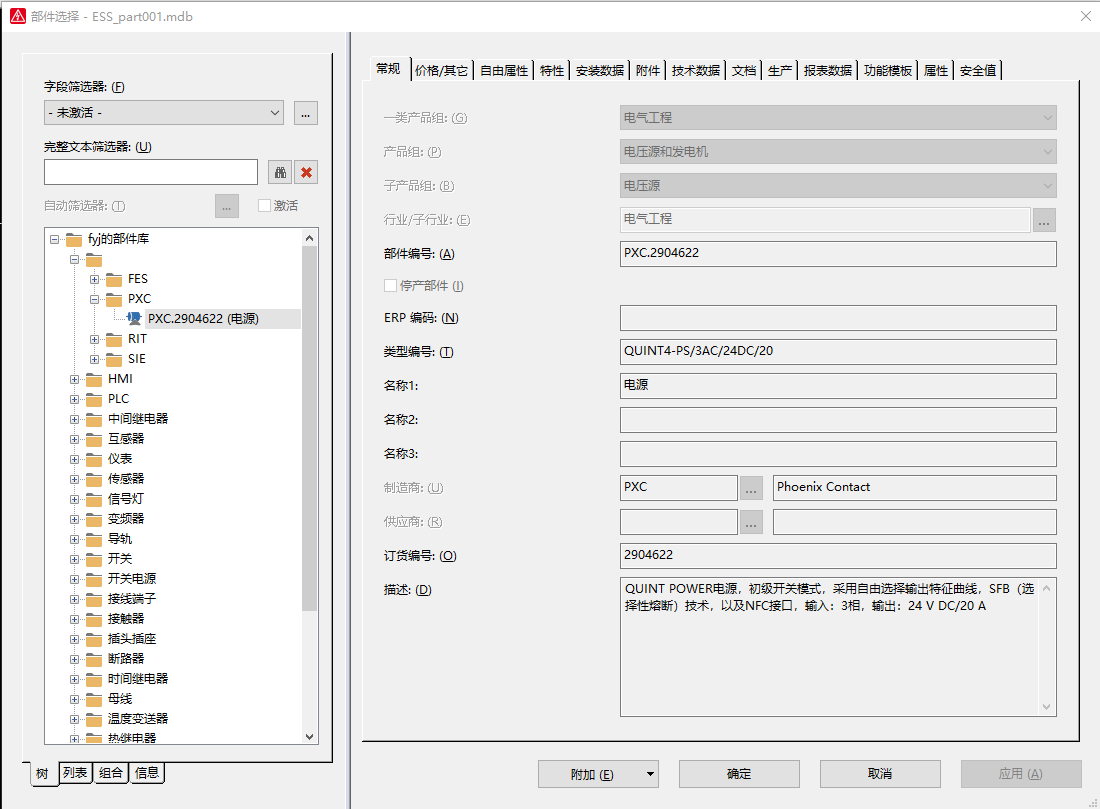Click the 取消 button
Screen dimensions: 1100x809
(880, 774)
